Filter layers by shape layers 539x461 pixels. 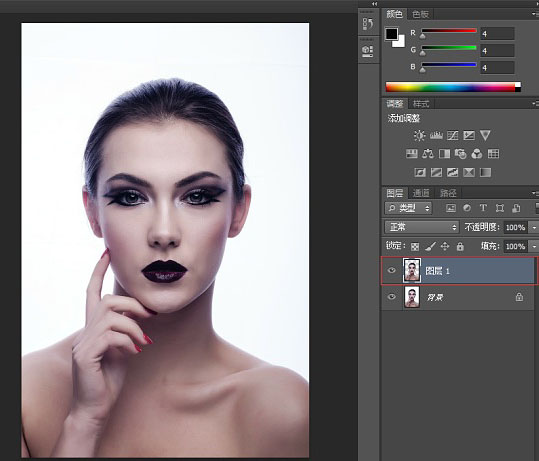click(499, 208)
